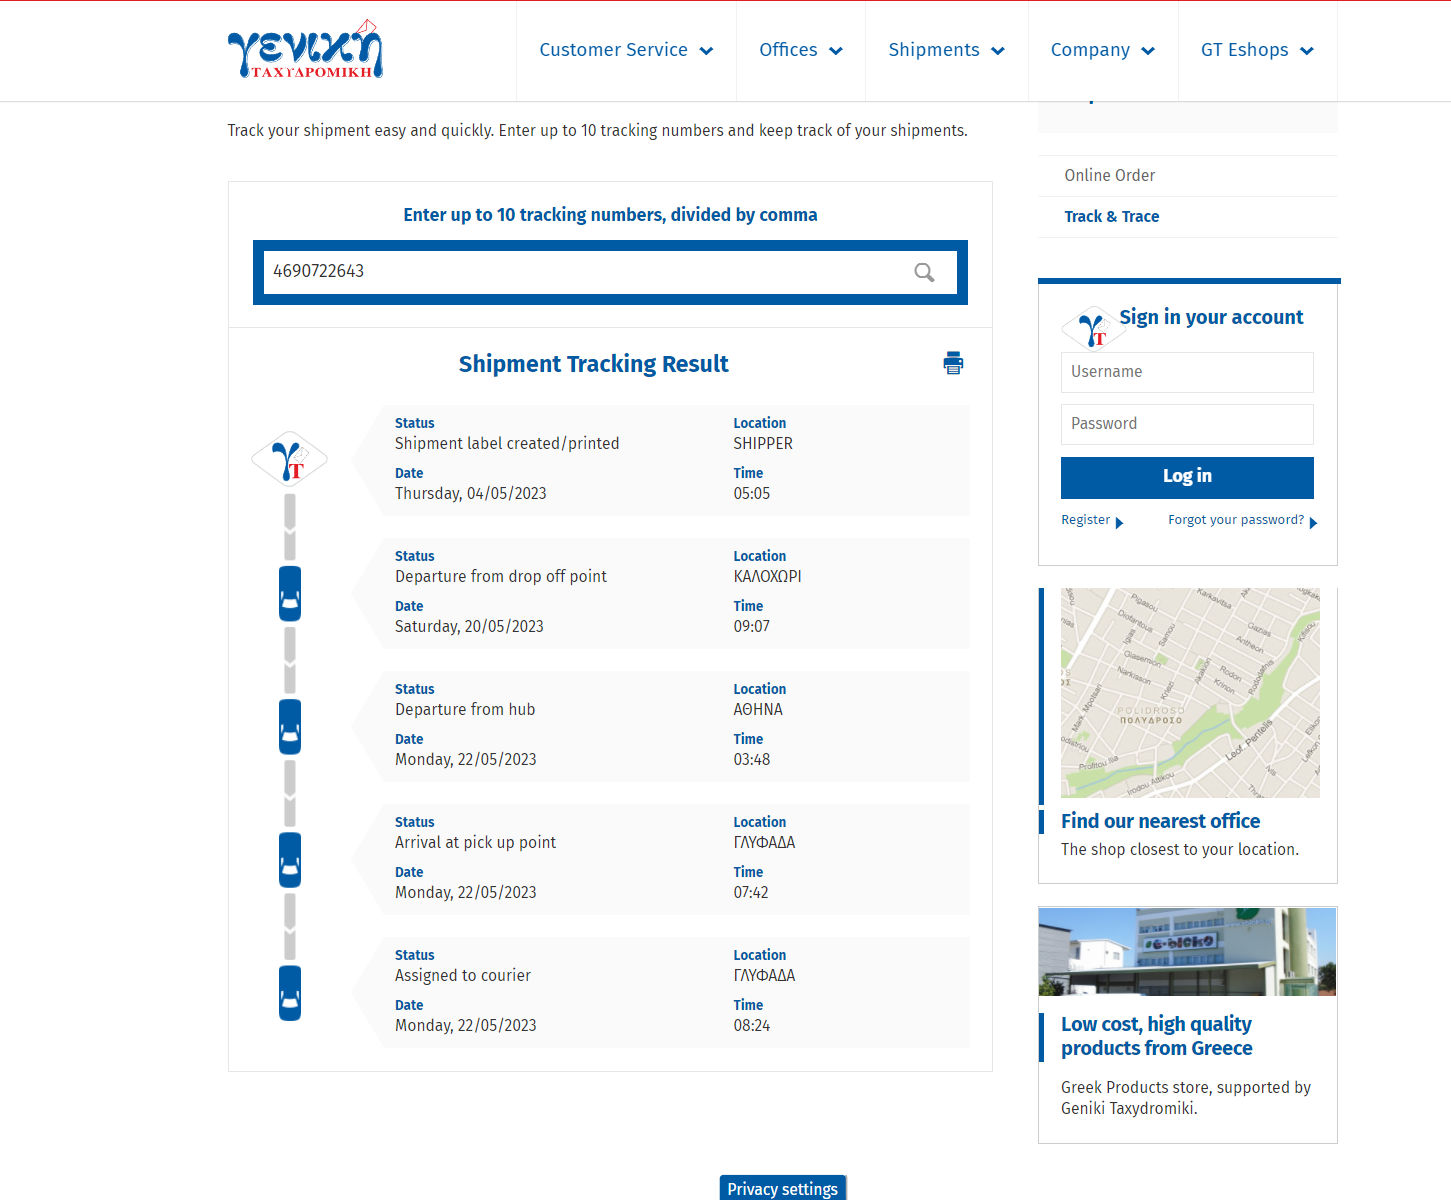The height and width of the screenshot is (1200, 1451).
Task: Open the Register link
Action: coord(1086,520)
